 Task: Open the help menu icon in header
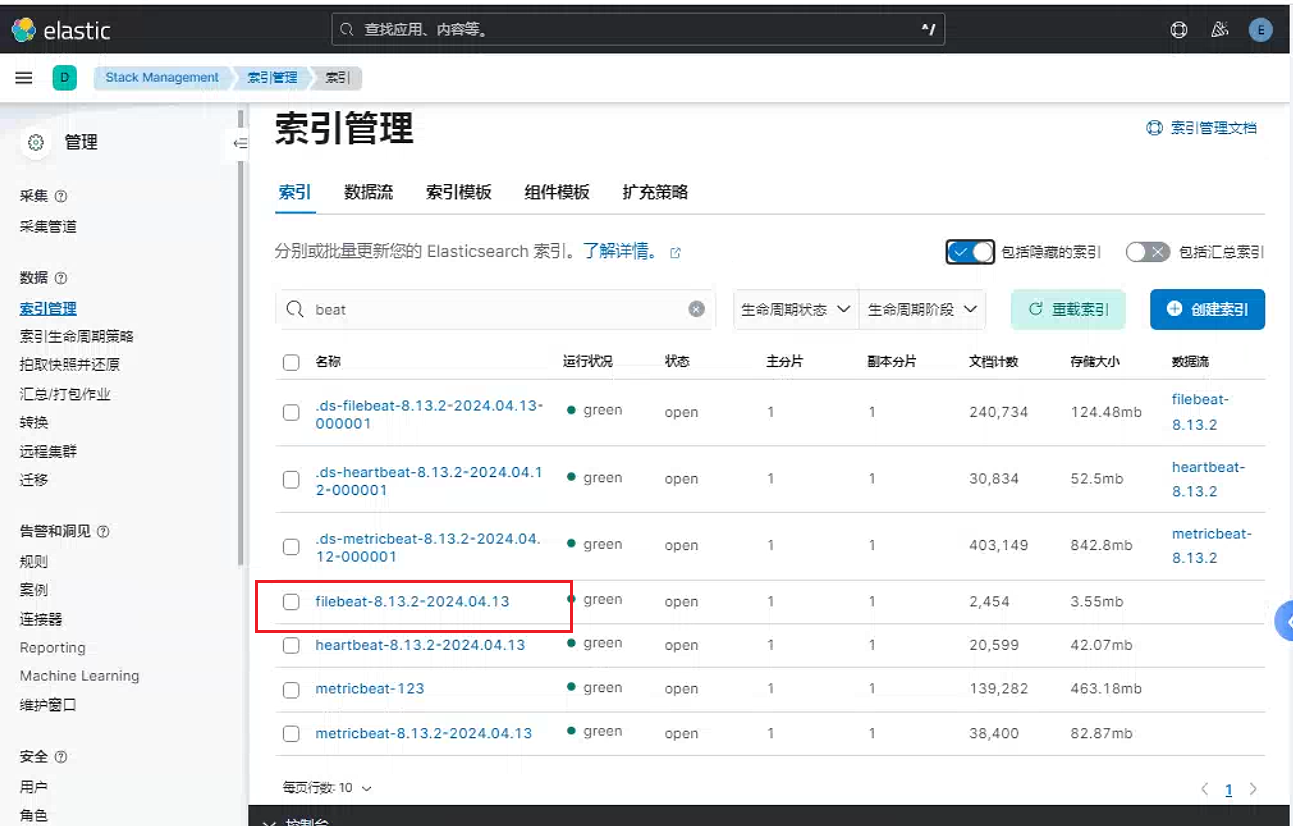(x=1179, y=30)
